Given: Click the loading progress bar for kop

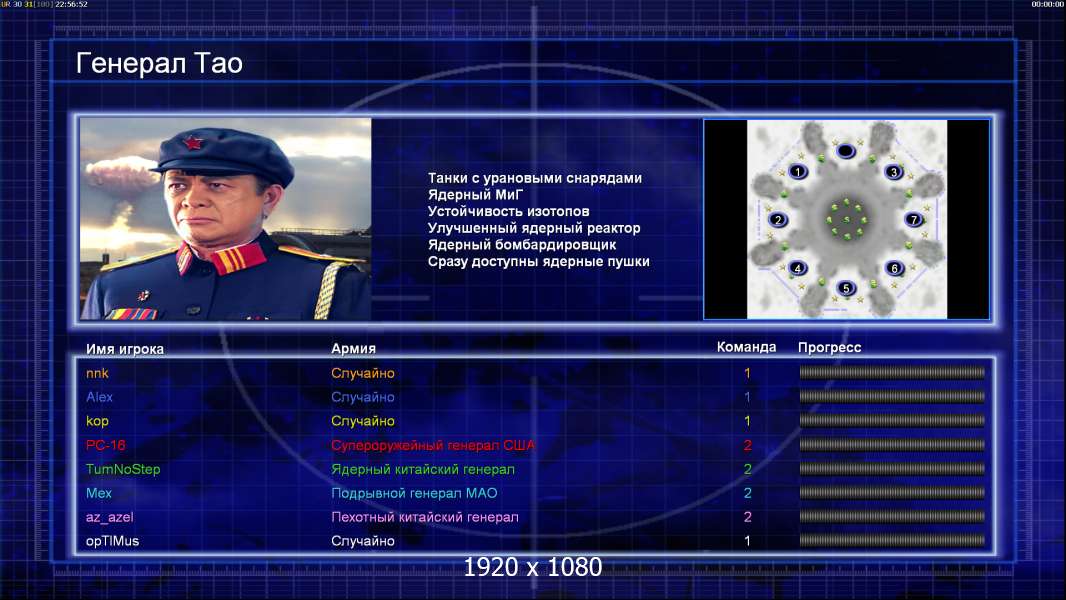Looking at the screenshot, I should [892, 421].
